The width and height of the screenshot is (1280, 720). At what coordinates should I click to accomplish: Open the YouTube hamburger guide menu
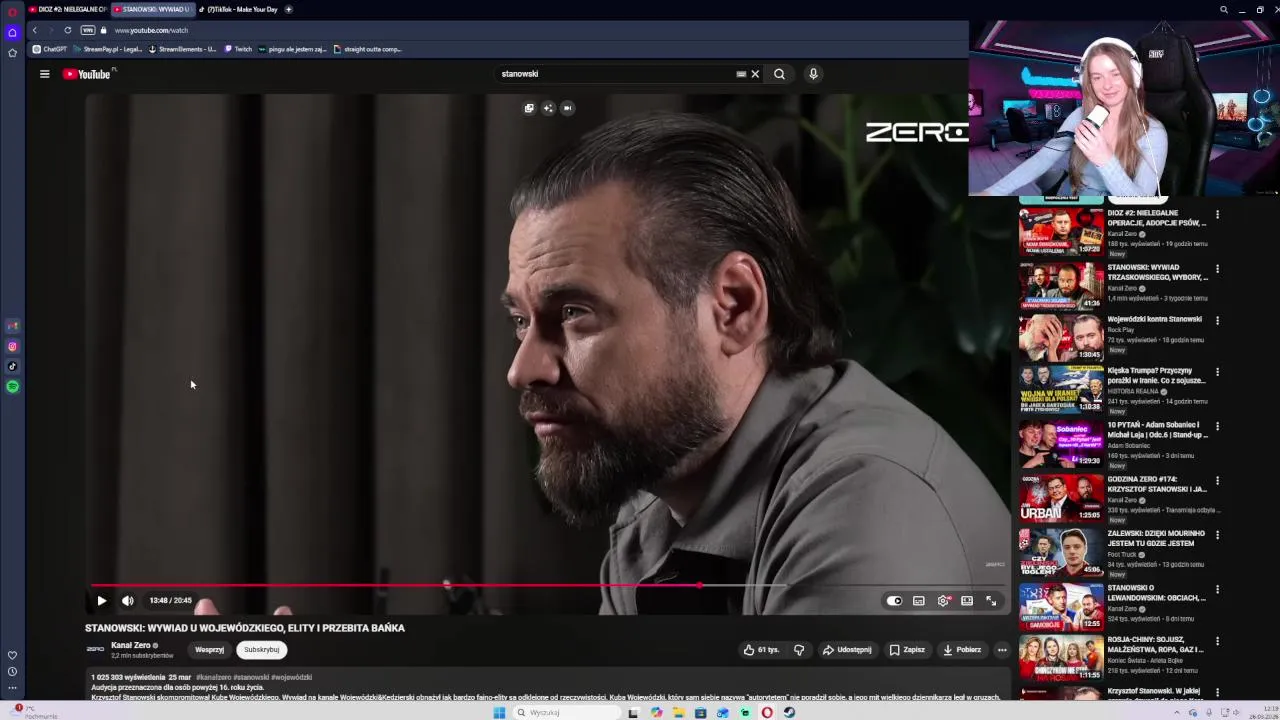click(44, 74)
